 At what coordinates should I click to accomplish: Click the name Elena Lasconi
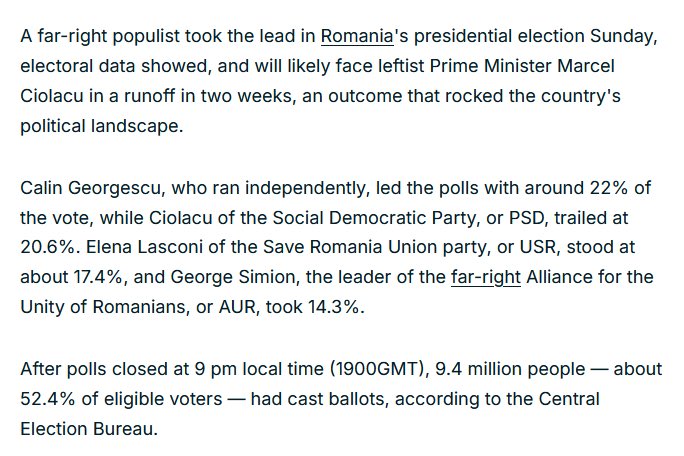[x=144, y=247]
